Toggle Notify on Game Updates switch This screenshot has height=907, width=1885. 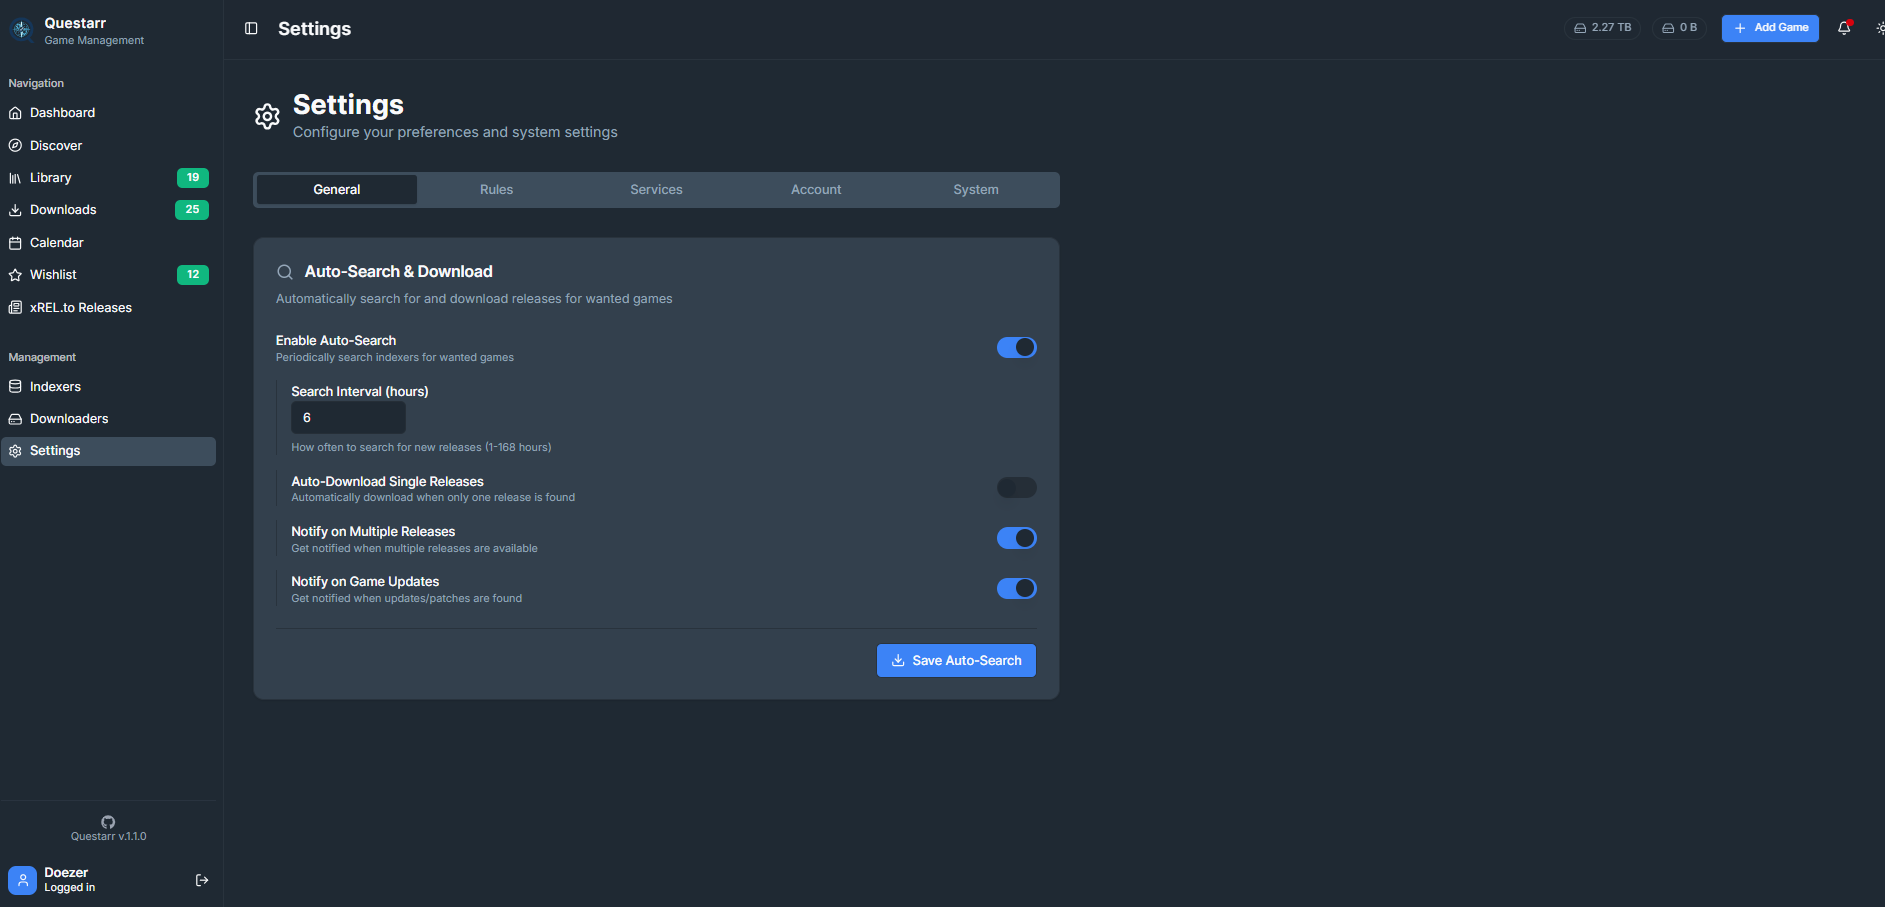pos(1016,589)
